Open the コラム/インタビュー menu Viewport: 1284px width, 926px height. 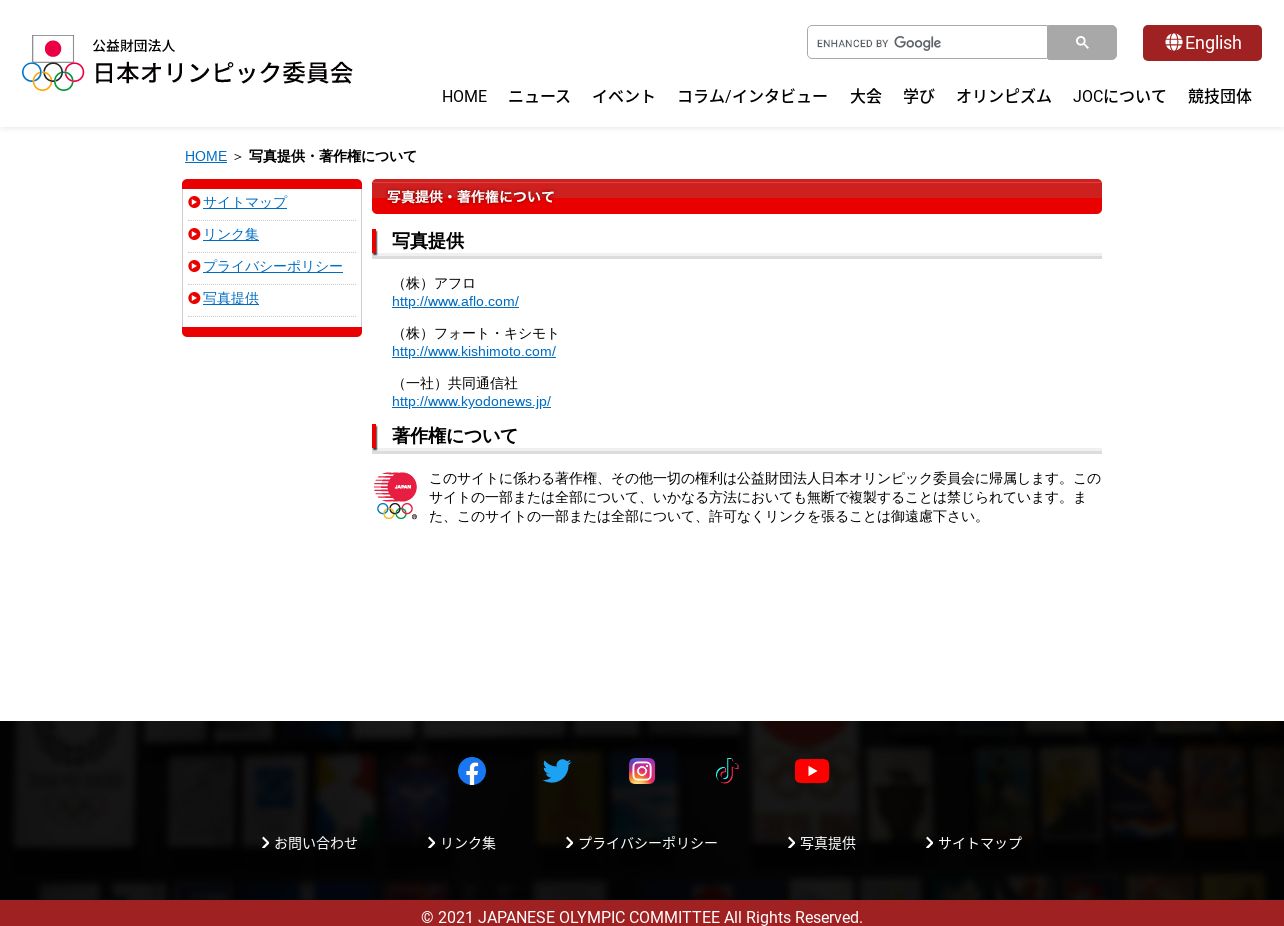752,96
